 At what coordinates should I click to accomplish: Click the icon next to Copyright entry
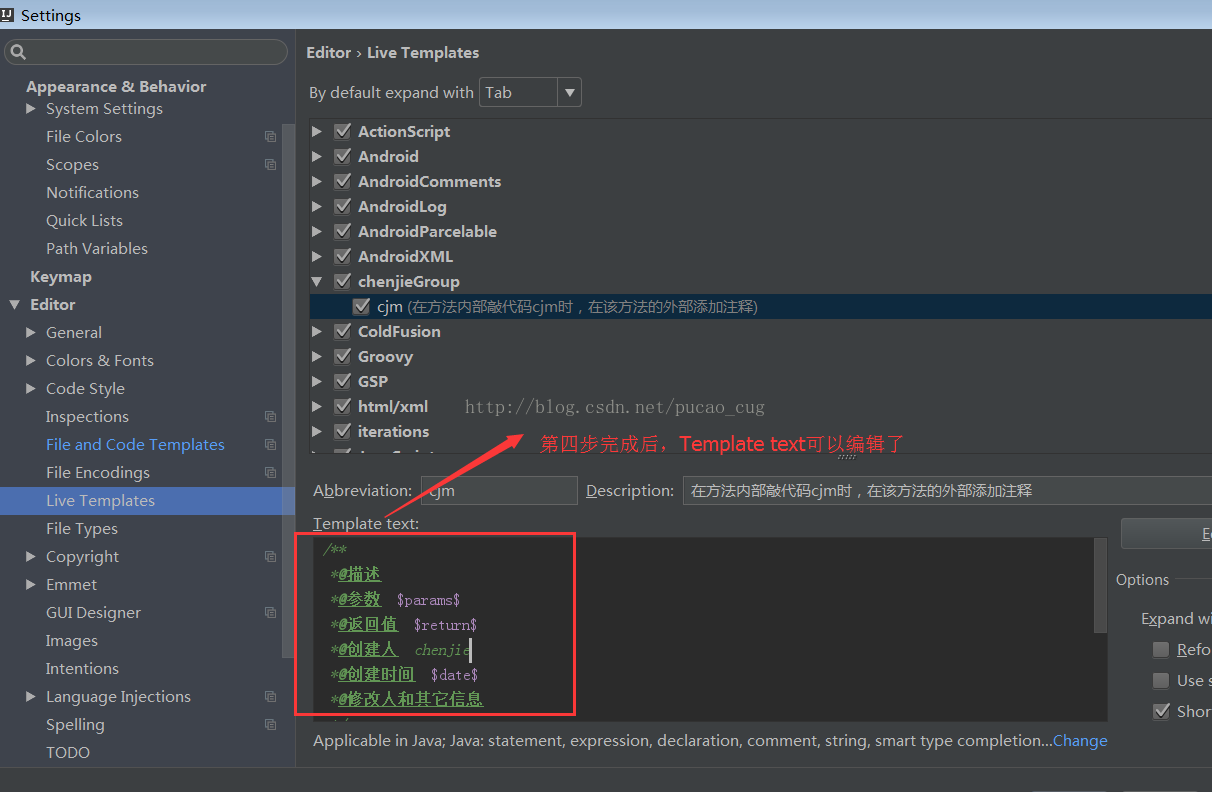click(270, 556)
